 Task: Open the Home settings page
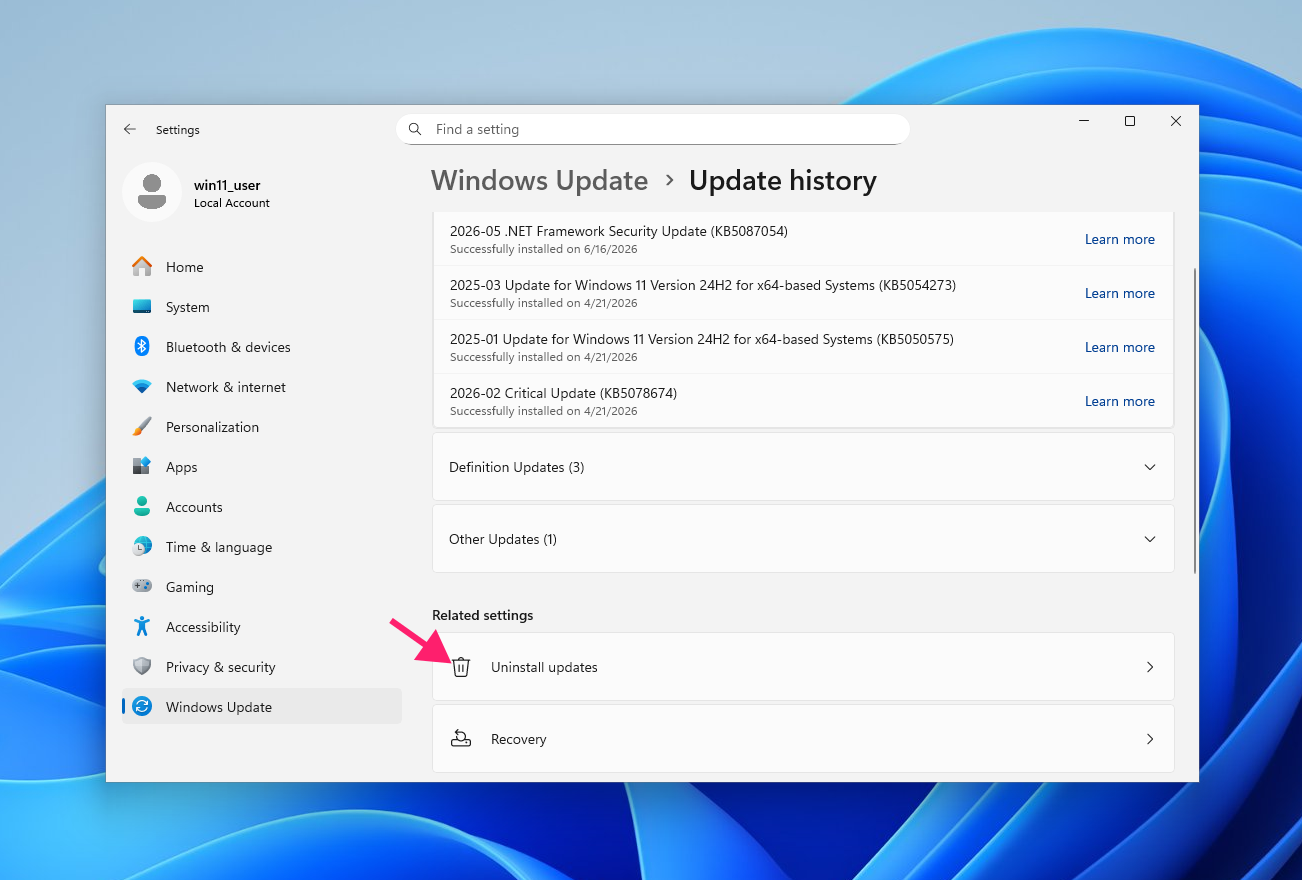[x=262, y=267]
